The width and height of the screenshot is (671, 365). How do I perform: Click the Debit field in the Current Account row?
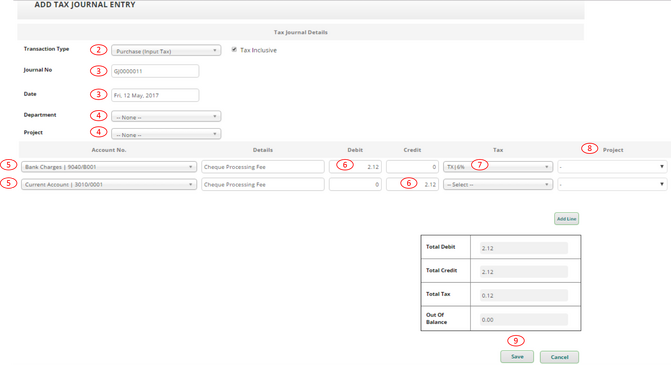355,184
